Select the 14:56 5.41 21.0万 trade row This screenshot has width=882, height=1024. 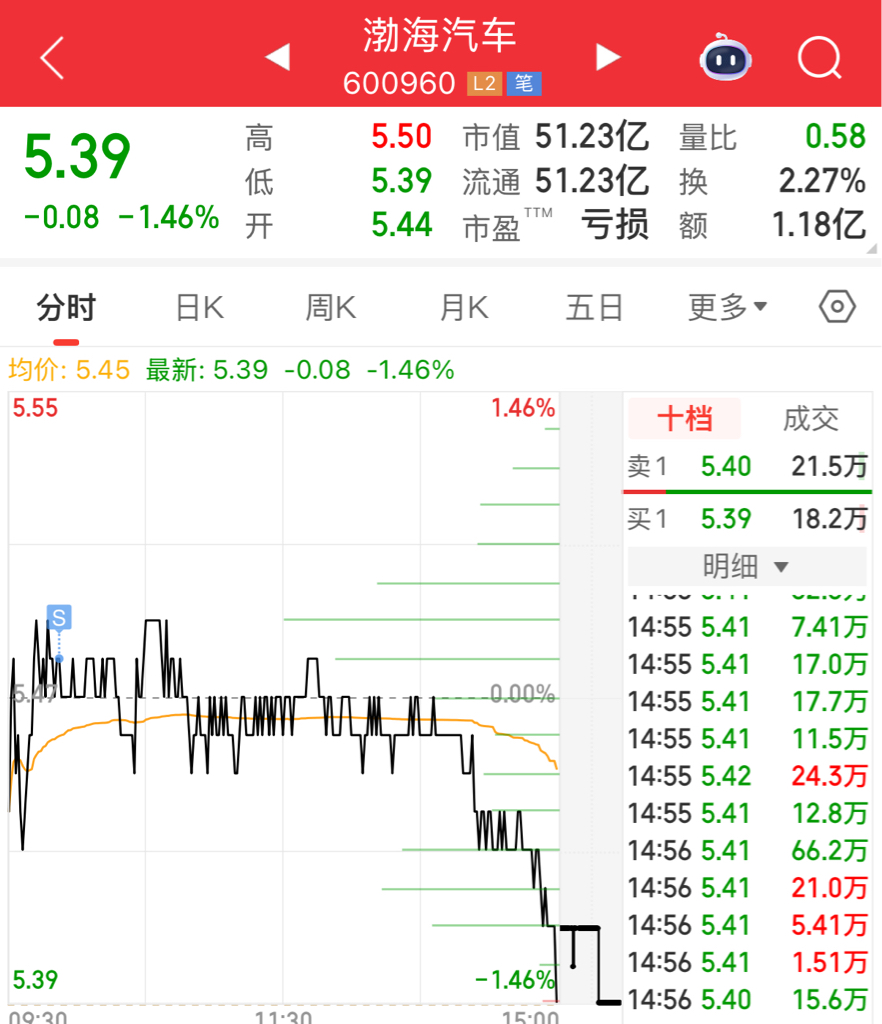tap(747, 888)
